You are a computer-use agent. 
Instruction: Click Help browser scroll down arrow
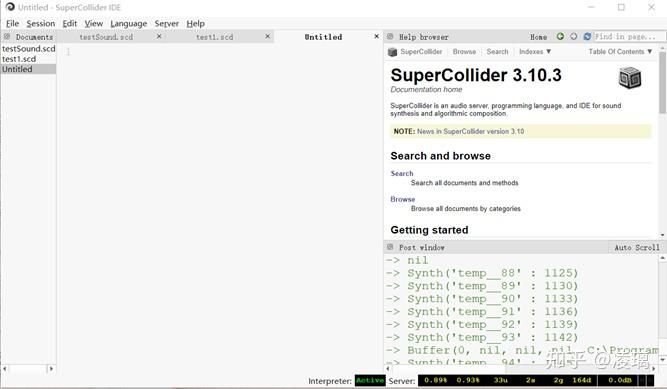click(x=662, y=235)
